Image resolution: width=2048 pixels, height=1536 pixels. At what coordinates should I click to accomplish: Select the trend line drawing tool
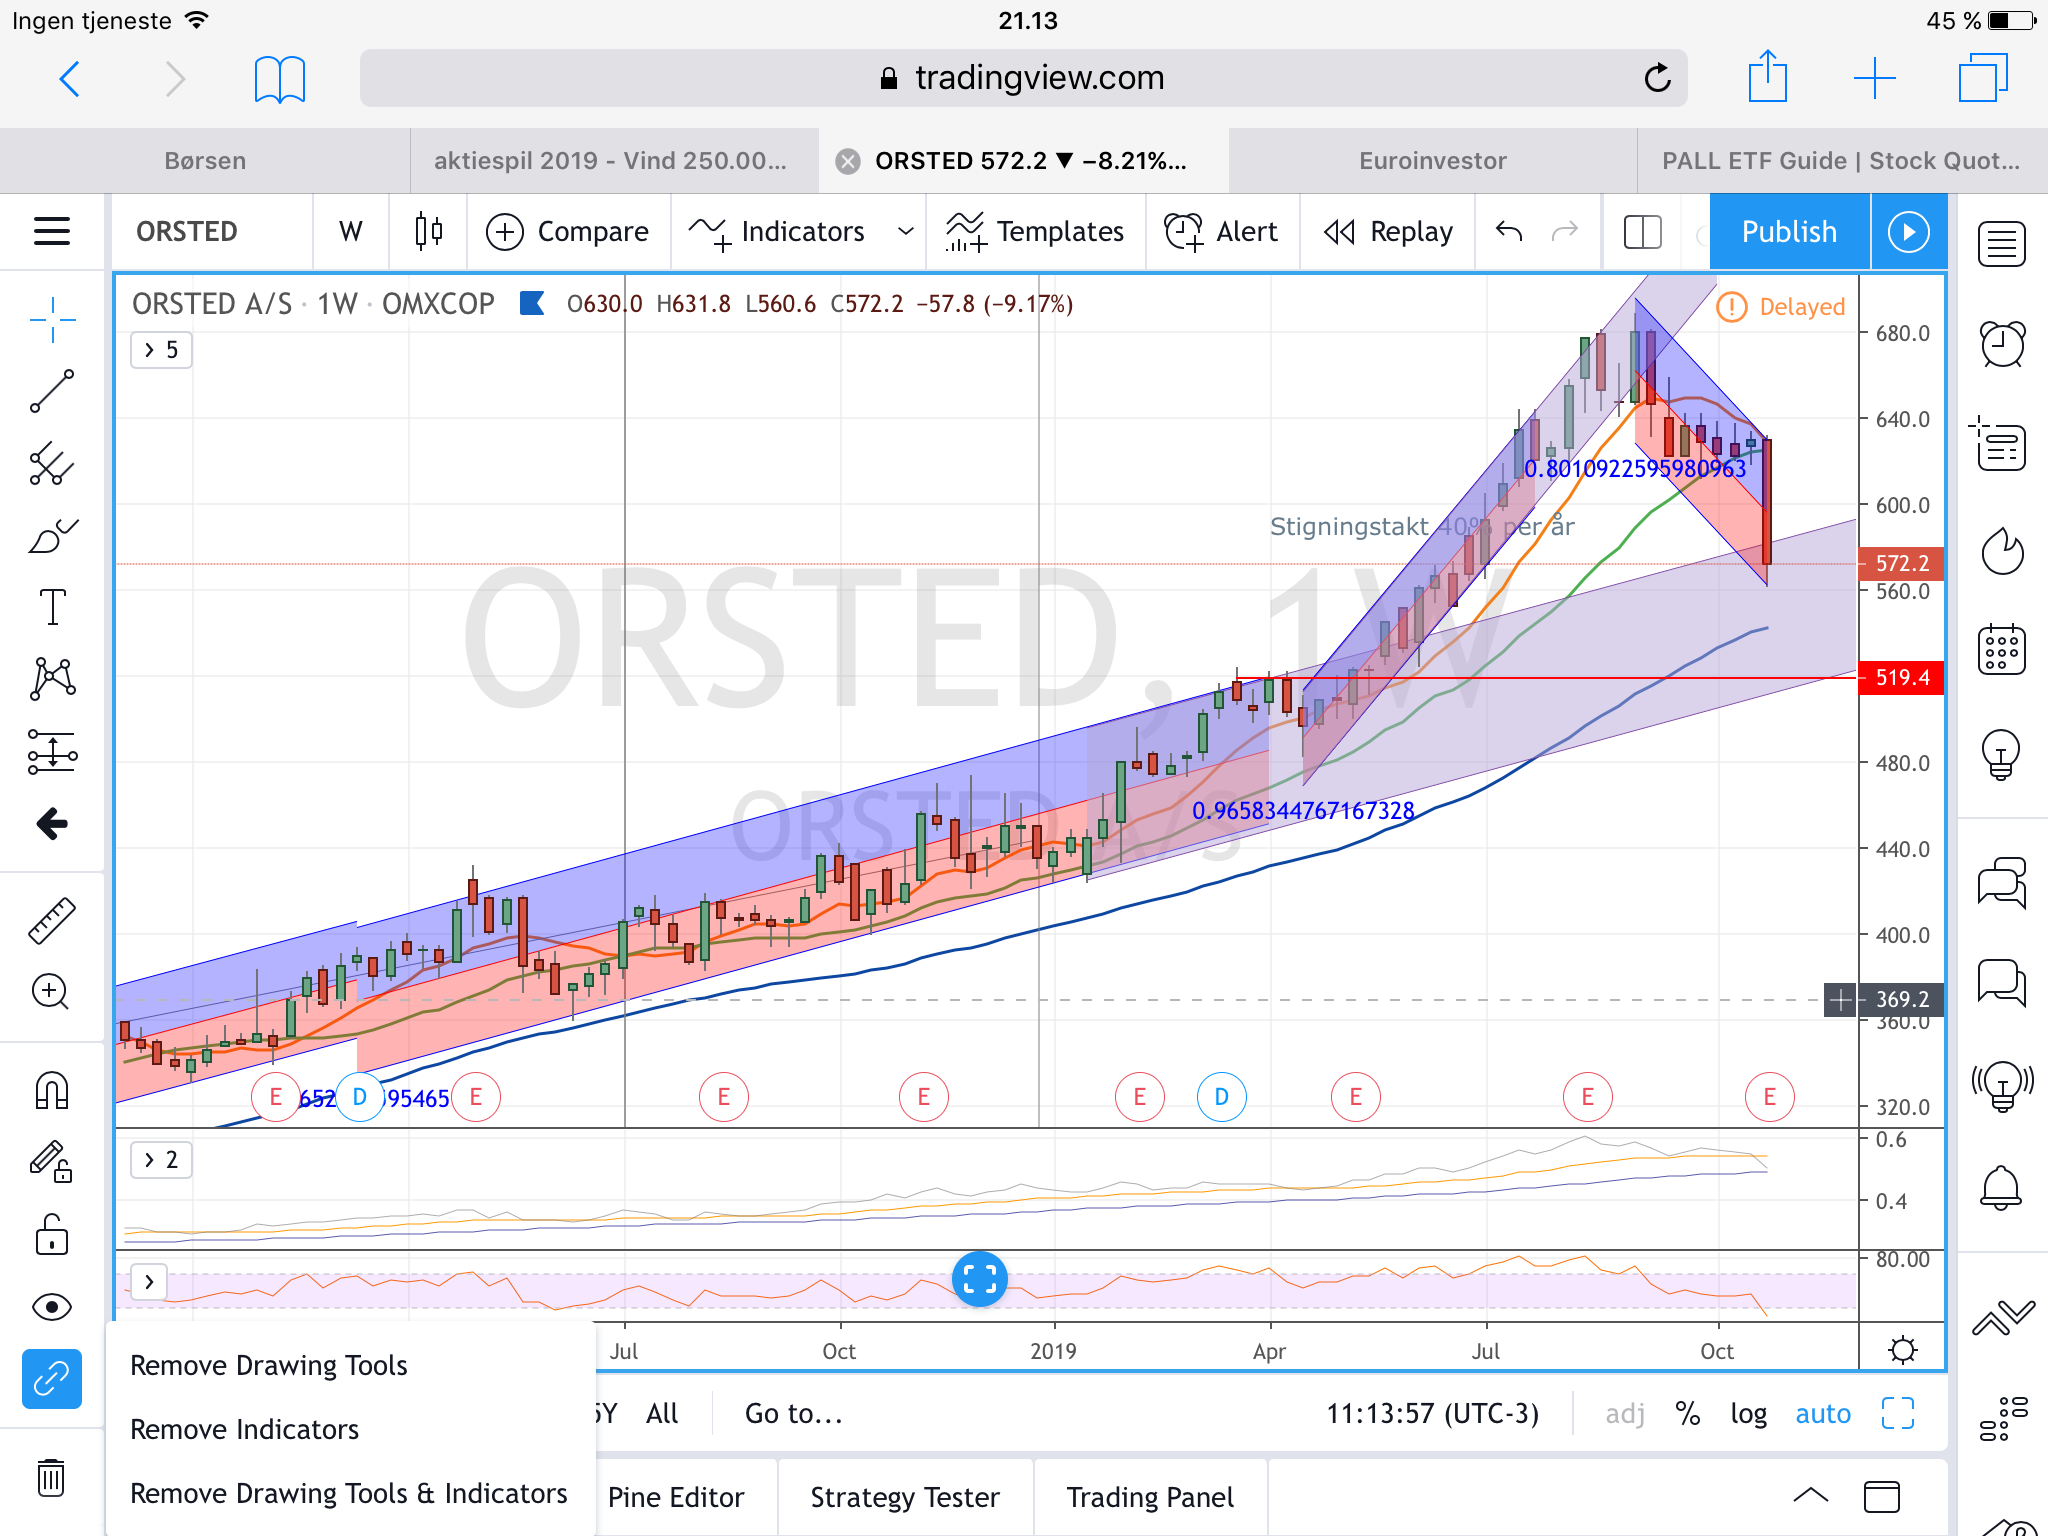[x=52, y=391]
